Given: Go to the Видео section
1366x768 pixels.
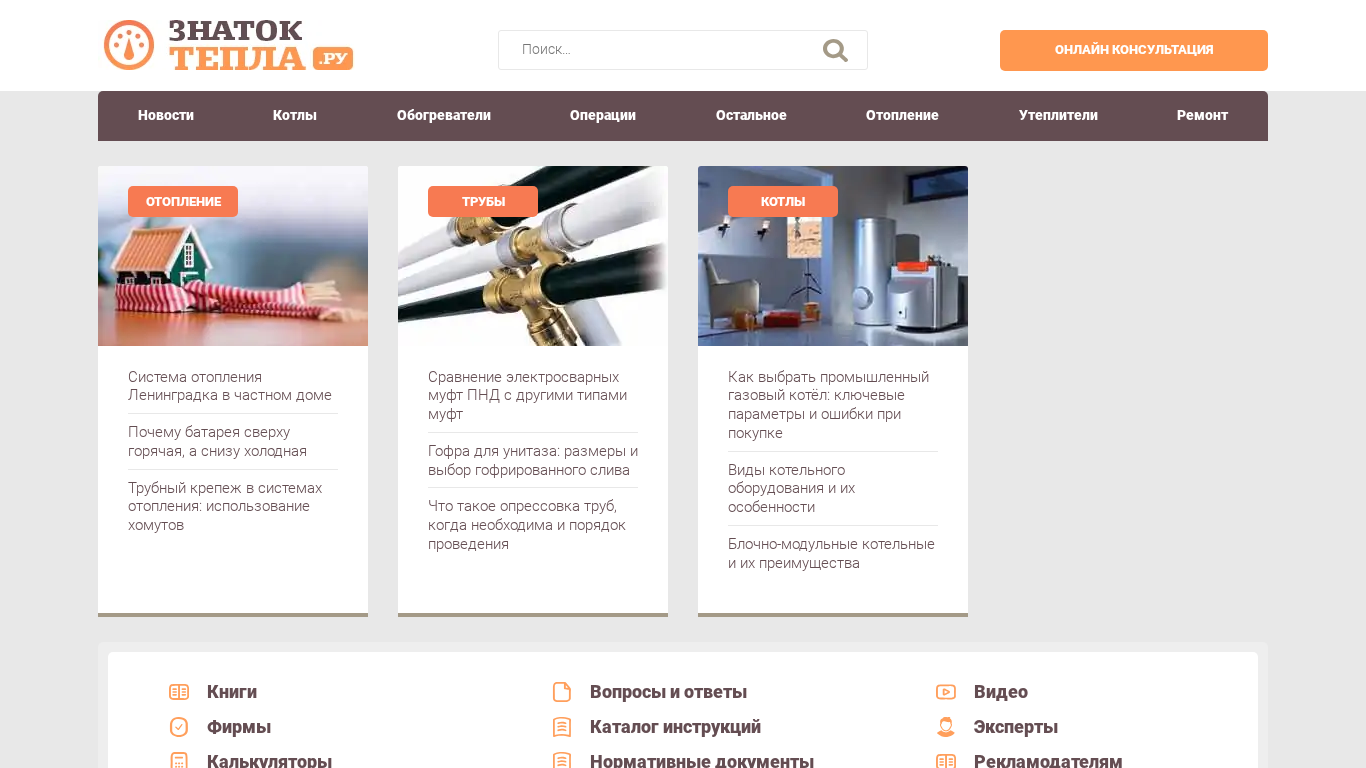Looking at the screenshot, I should (x=1001, y=692).
